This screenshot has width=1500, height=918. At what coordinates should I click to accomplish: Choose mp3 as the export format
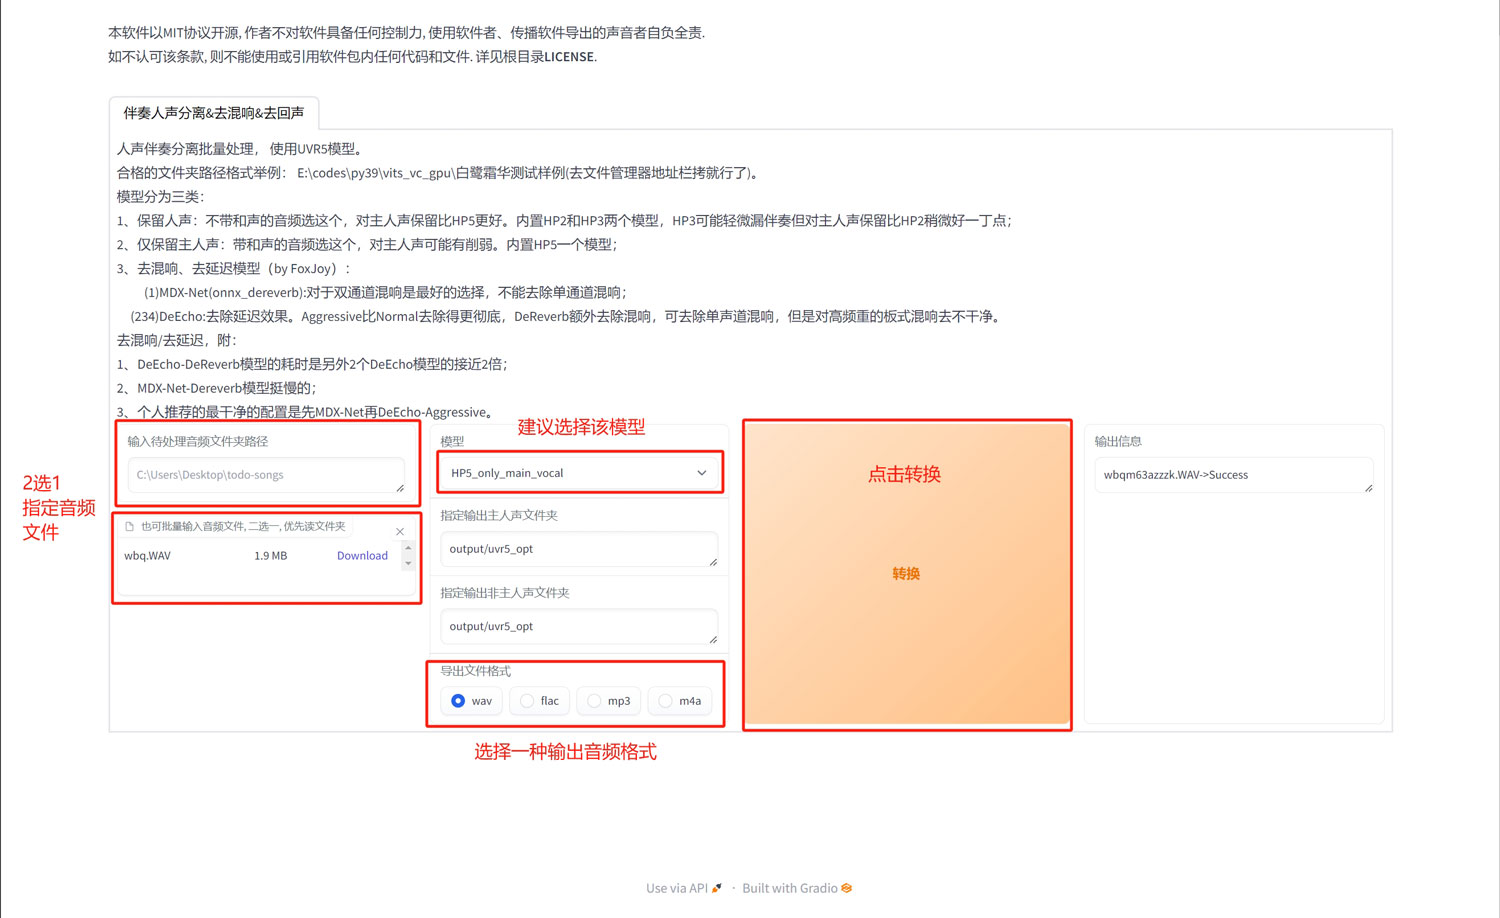(608, 701)
